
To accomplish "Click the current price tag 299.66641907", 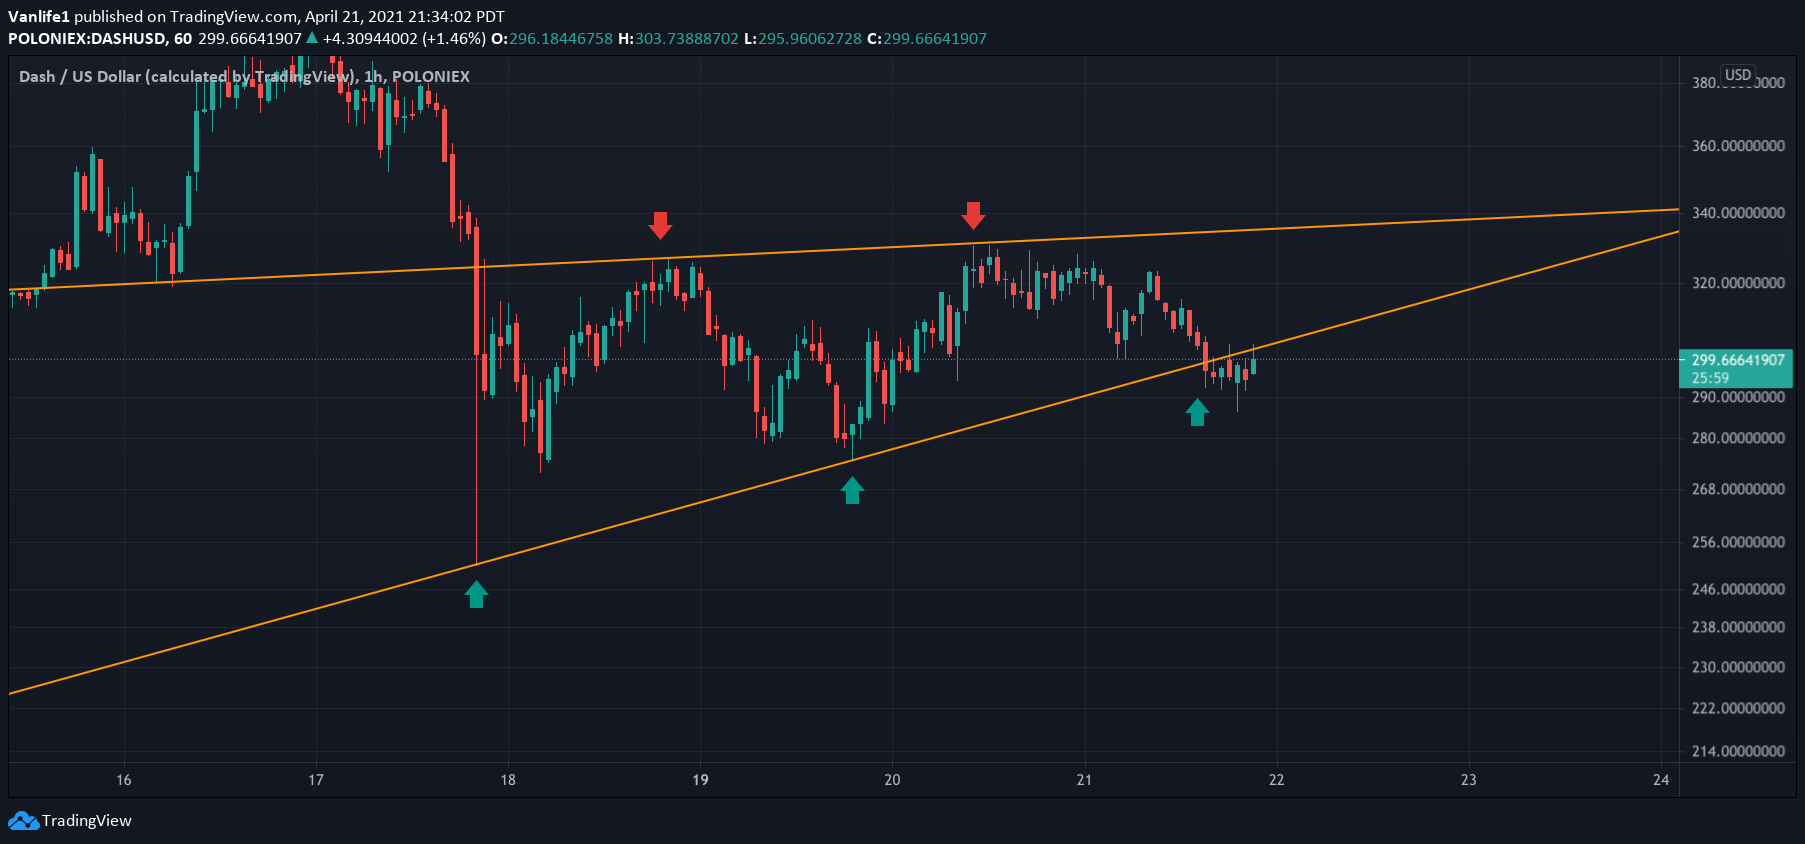I will tap(1738, 360).
